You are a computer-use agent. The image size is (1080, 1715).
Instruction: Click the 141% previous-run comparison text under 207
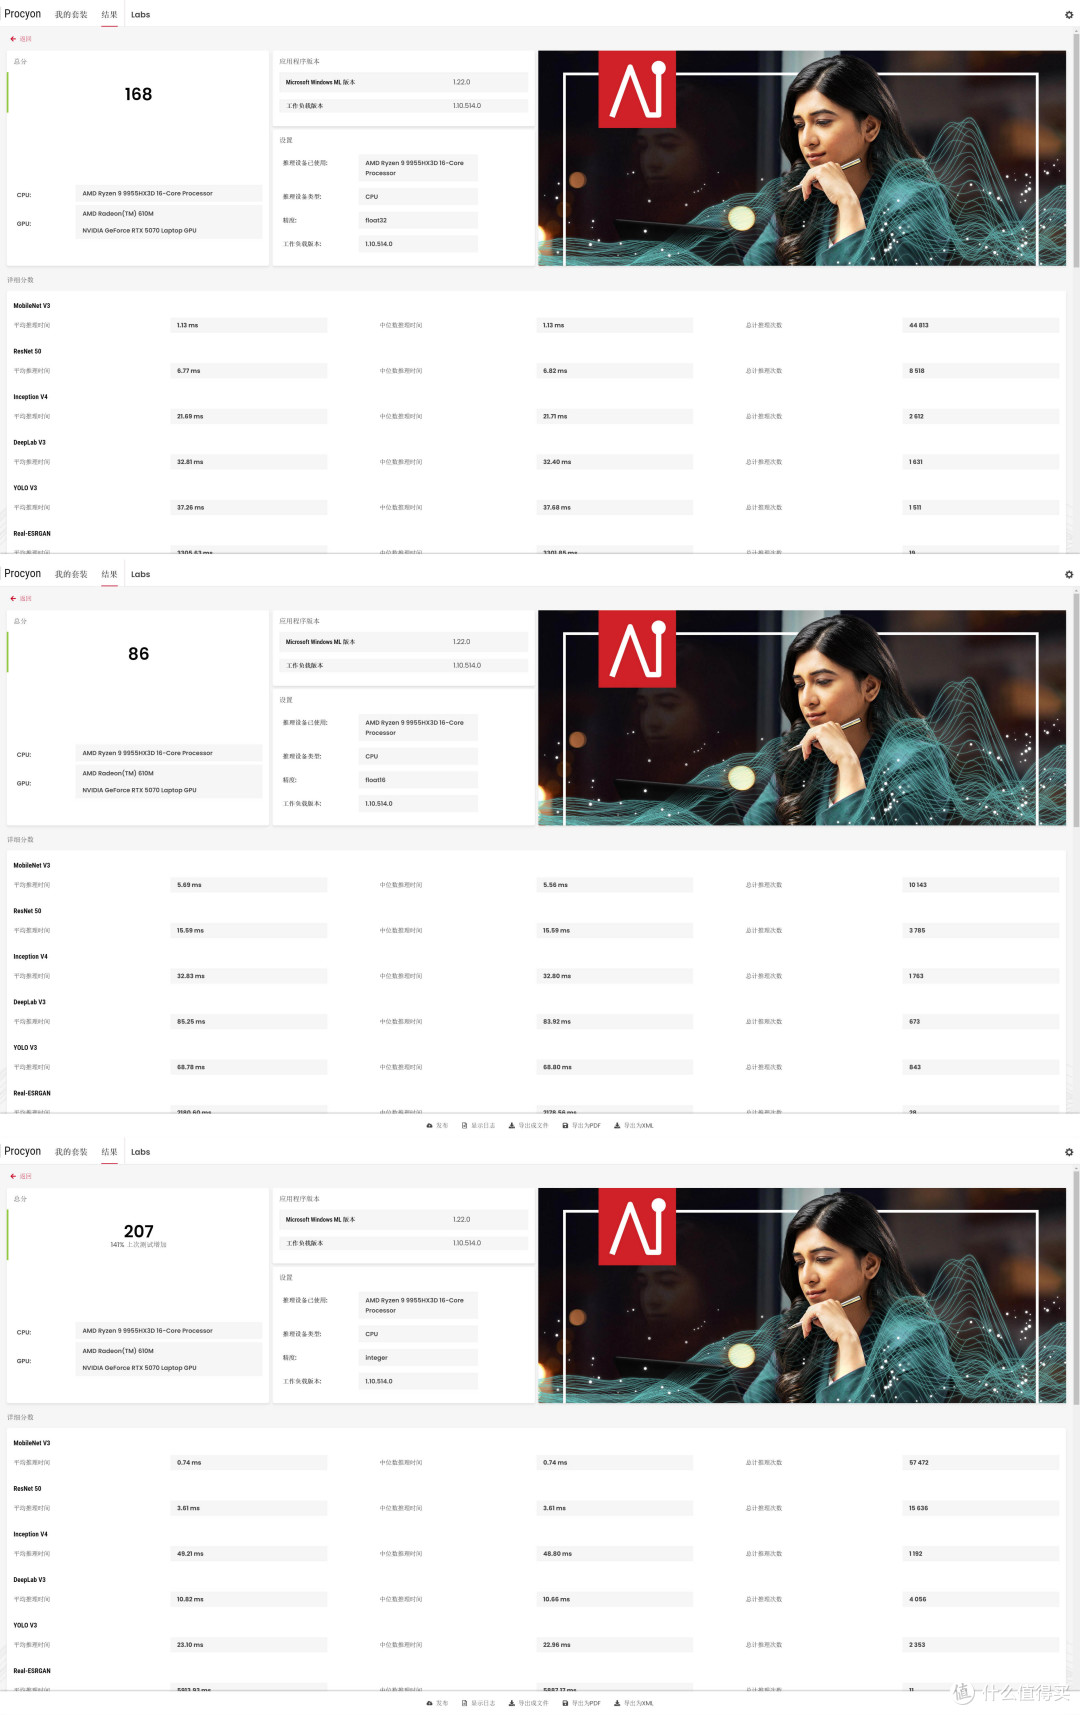pos(139,1245)
